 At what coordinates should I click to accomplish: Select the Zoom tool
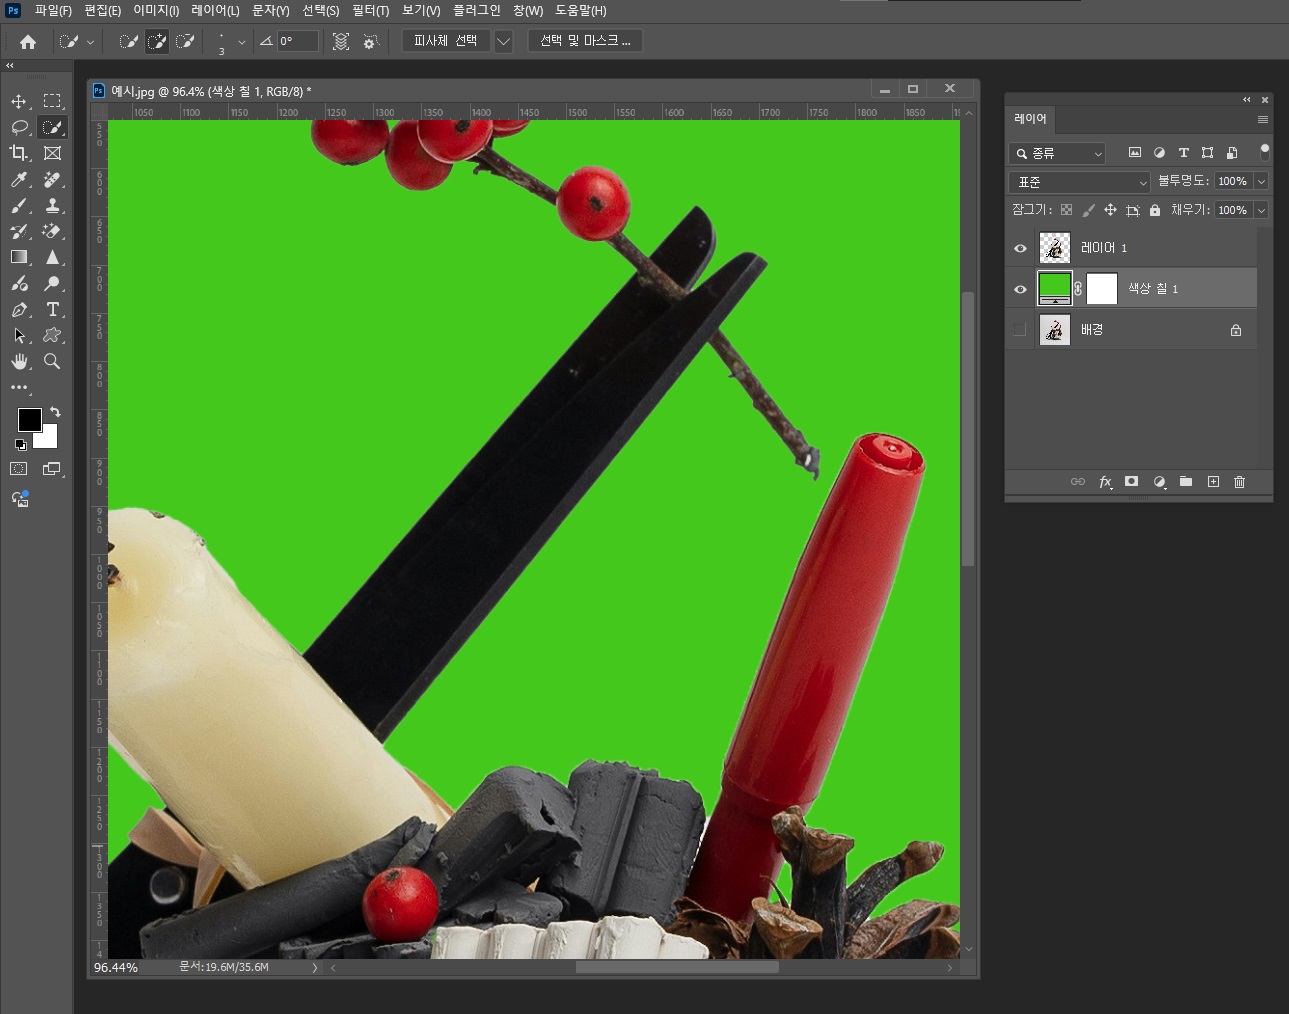point(52,362)
